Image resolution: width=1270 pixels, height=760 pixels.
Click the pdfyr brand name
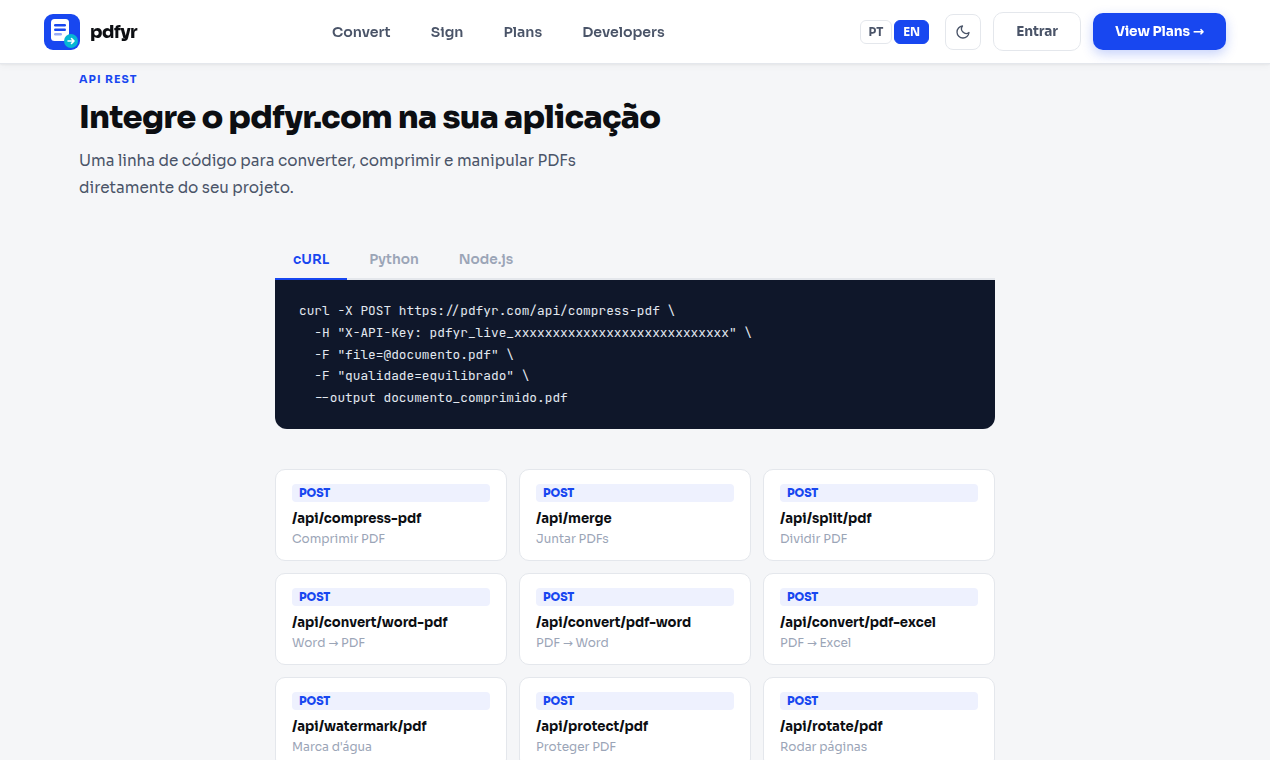[114, 32]
